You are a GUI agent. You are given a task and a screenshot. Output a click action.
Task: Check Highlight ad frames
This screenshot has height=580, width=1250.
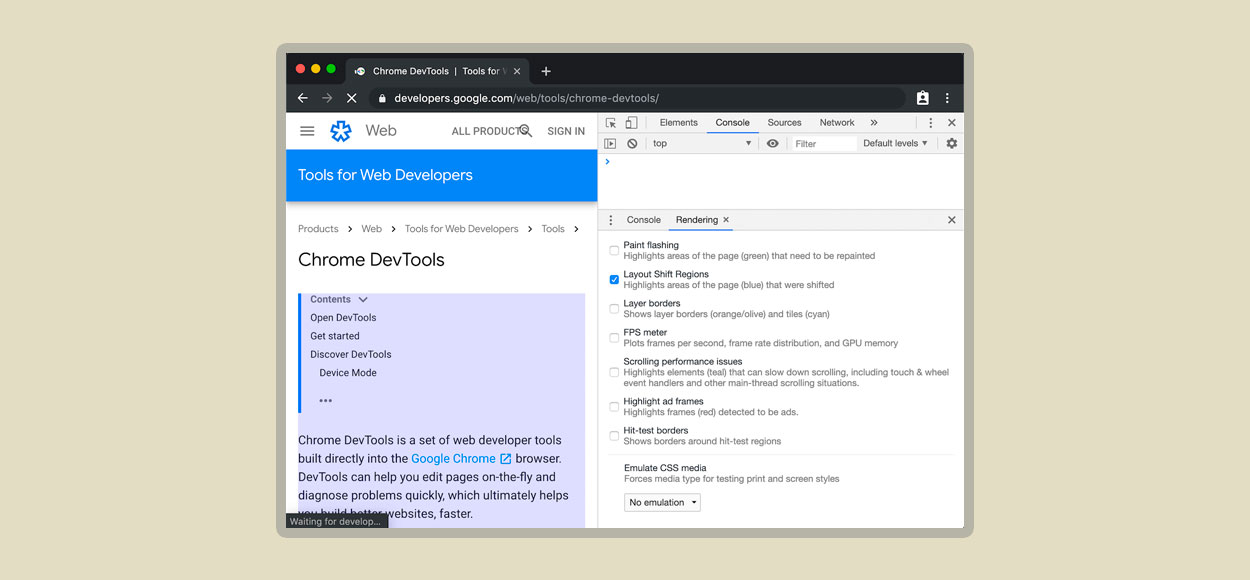pyautogui.click(x=614, y=407)
